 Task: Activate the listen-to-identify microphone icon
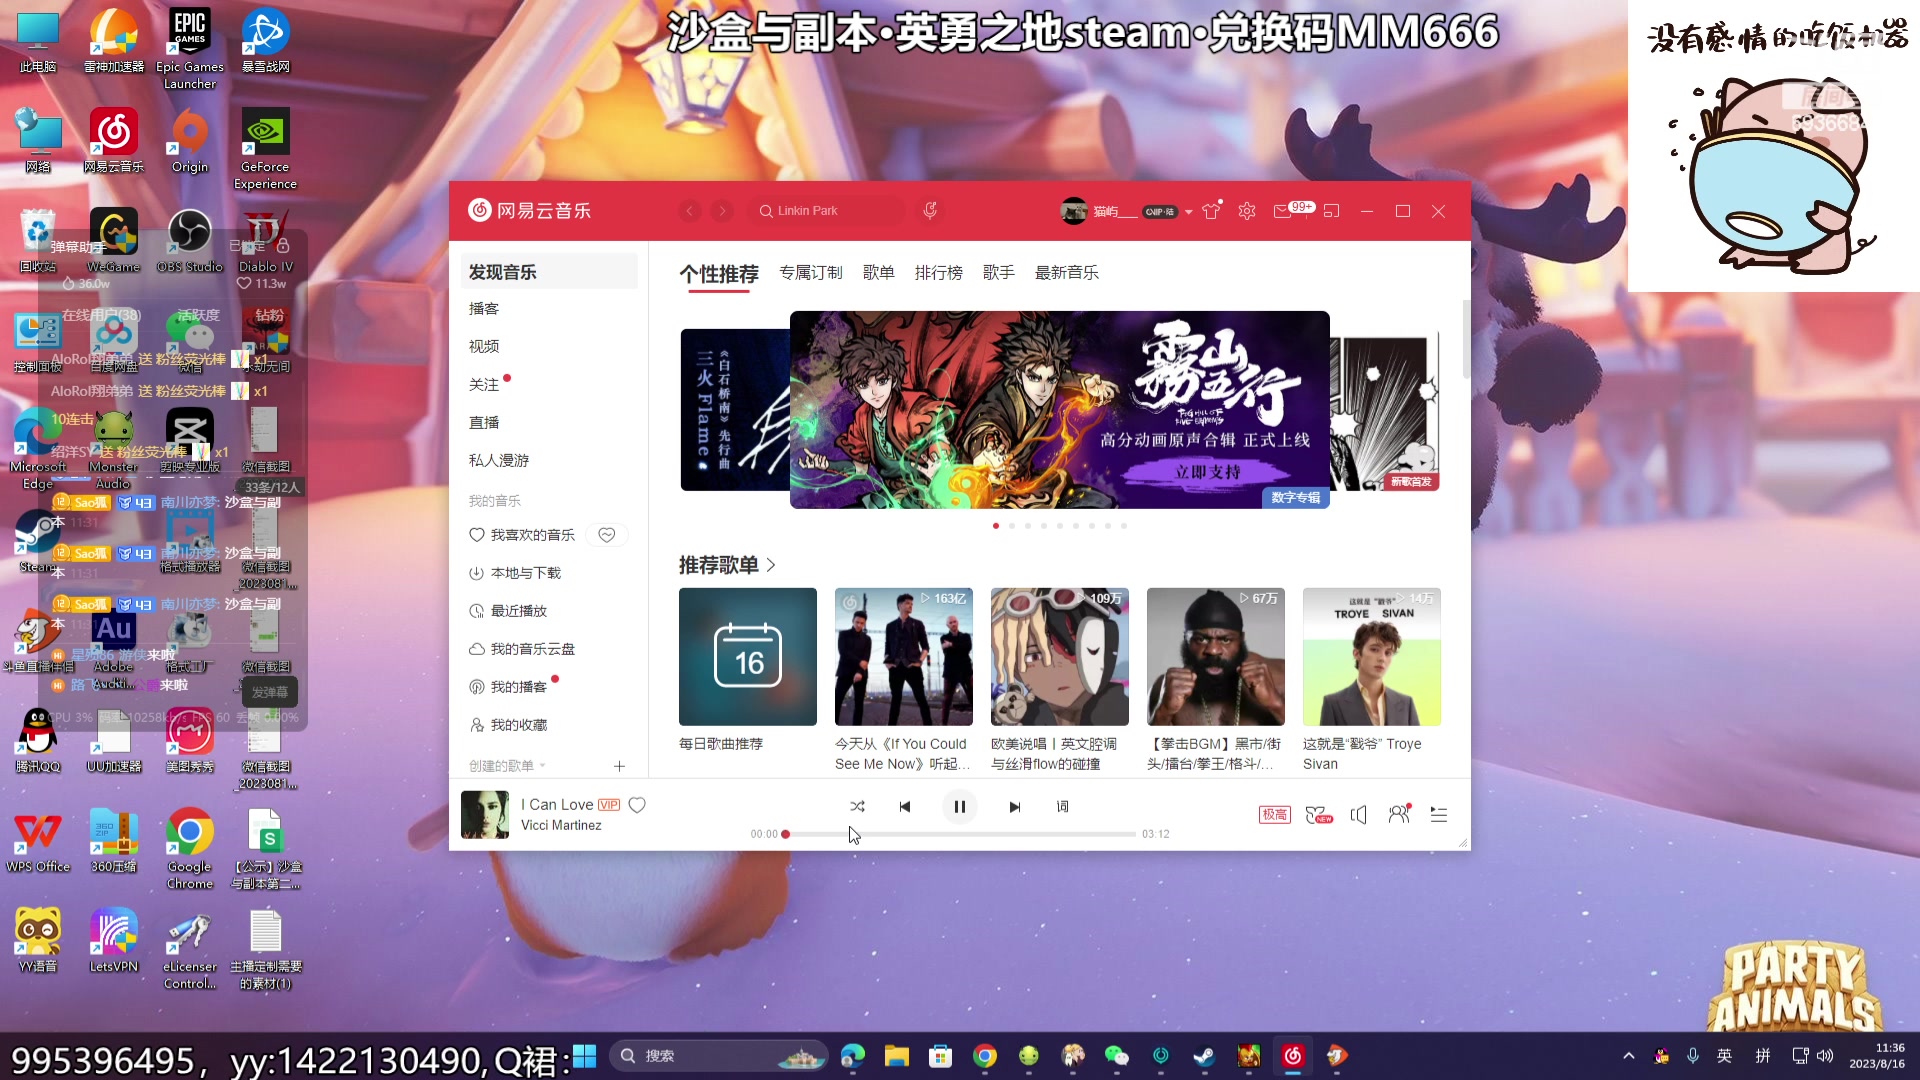click(930, 211)
